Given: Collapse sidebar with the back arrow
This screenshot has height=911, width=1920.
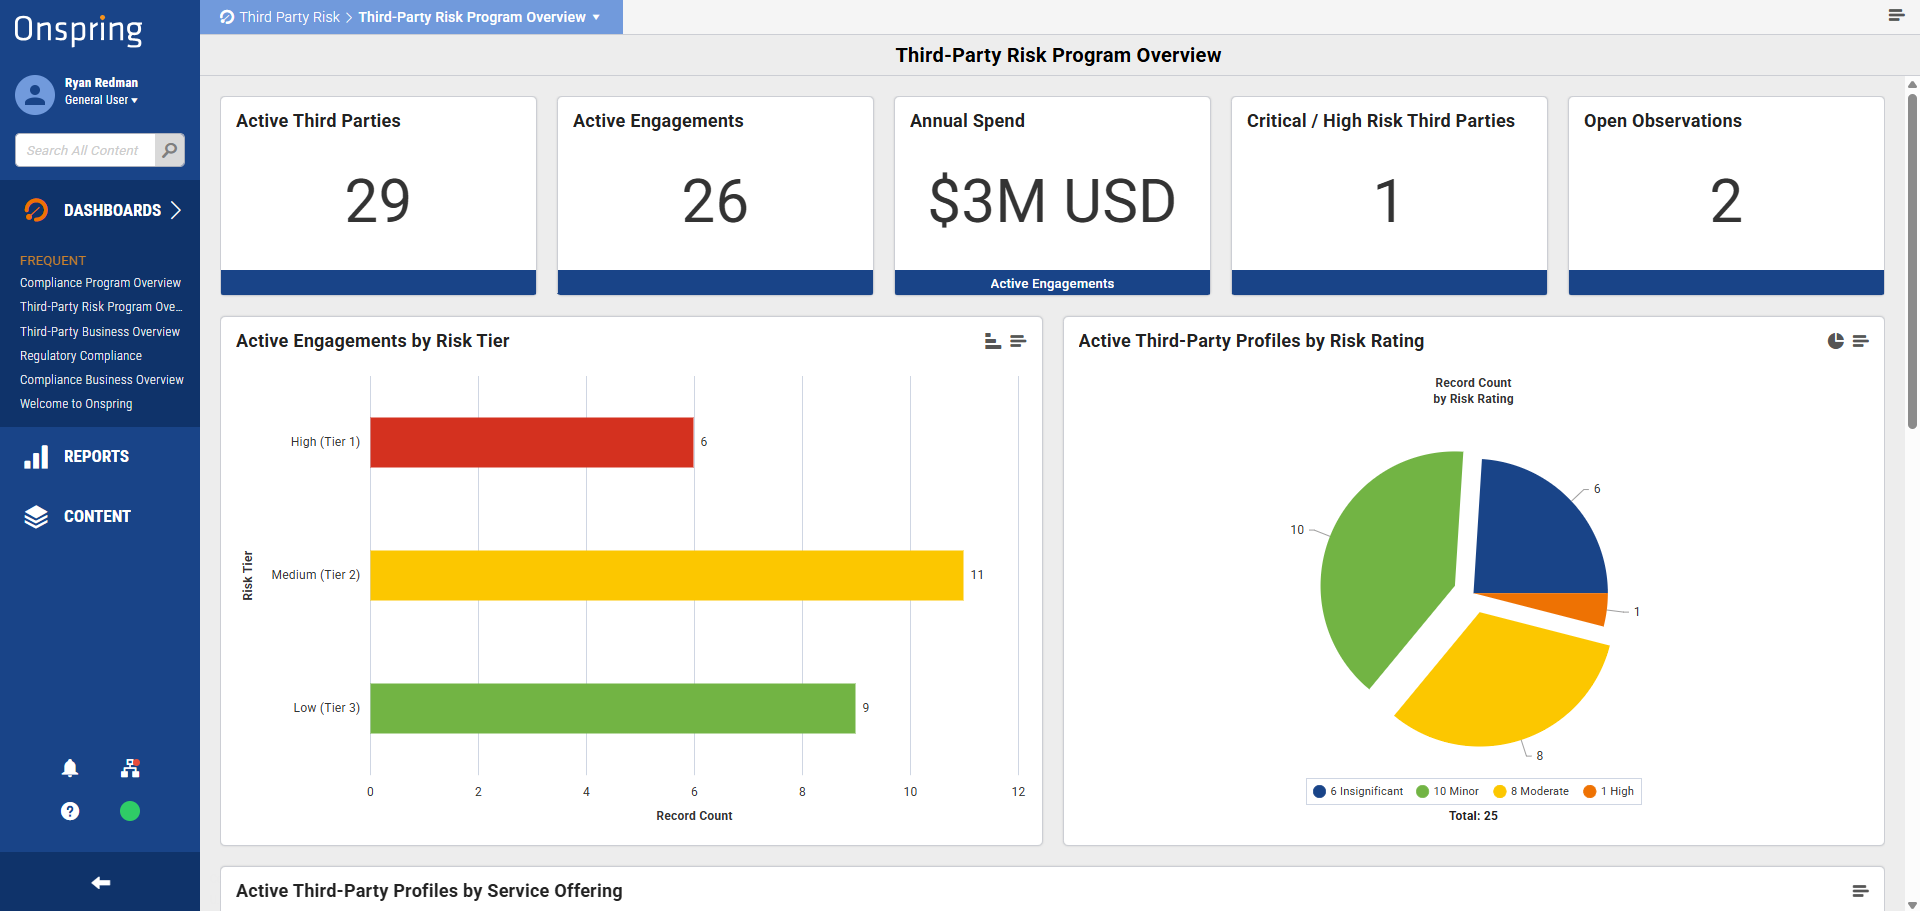Looking at the screenshot, I should pyautogui.click(x=100, y=882).
